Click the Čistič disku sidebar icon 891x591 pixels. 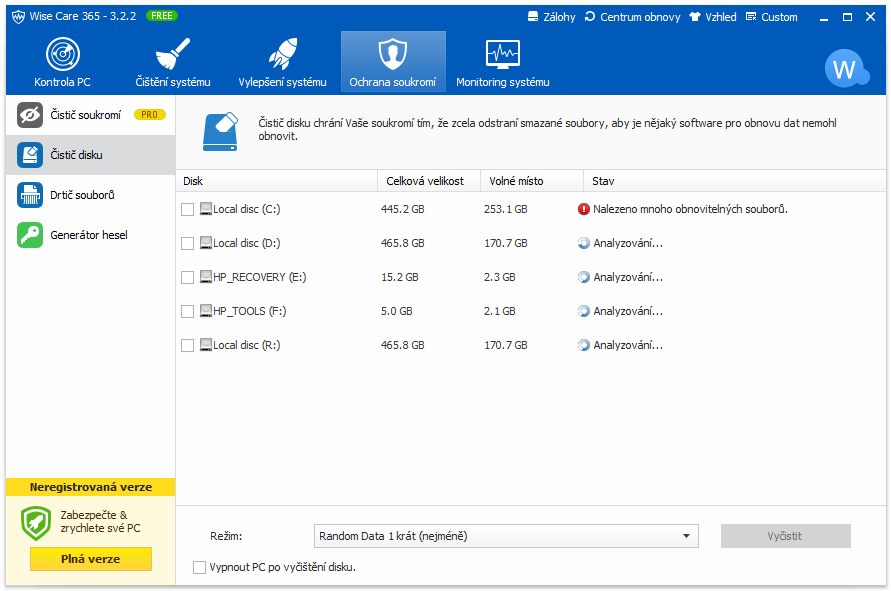click(x=30, y=155)
